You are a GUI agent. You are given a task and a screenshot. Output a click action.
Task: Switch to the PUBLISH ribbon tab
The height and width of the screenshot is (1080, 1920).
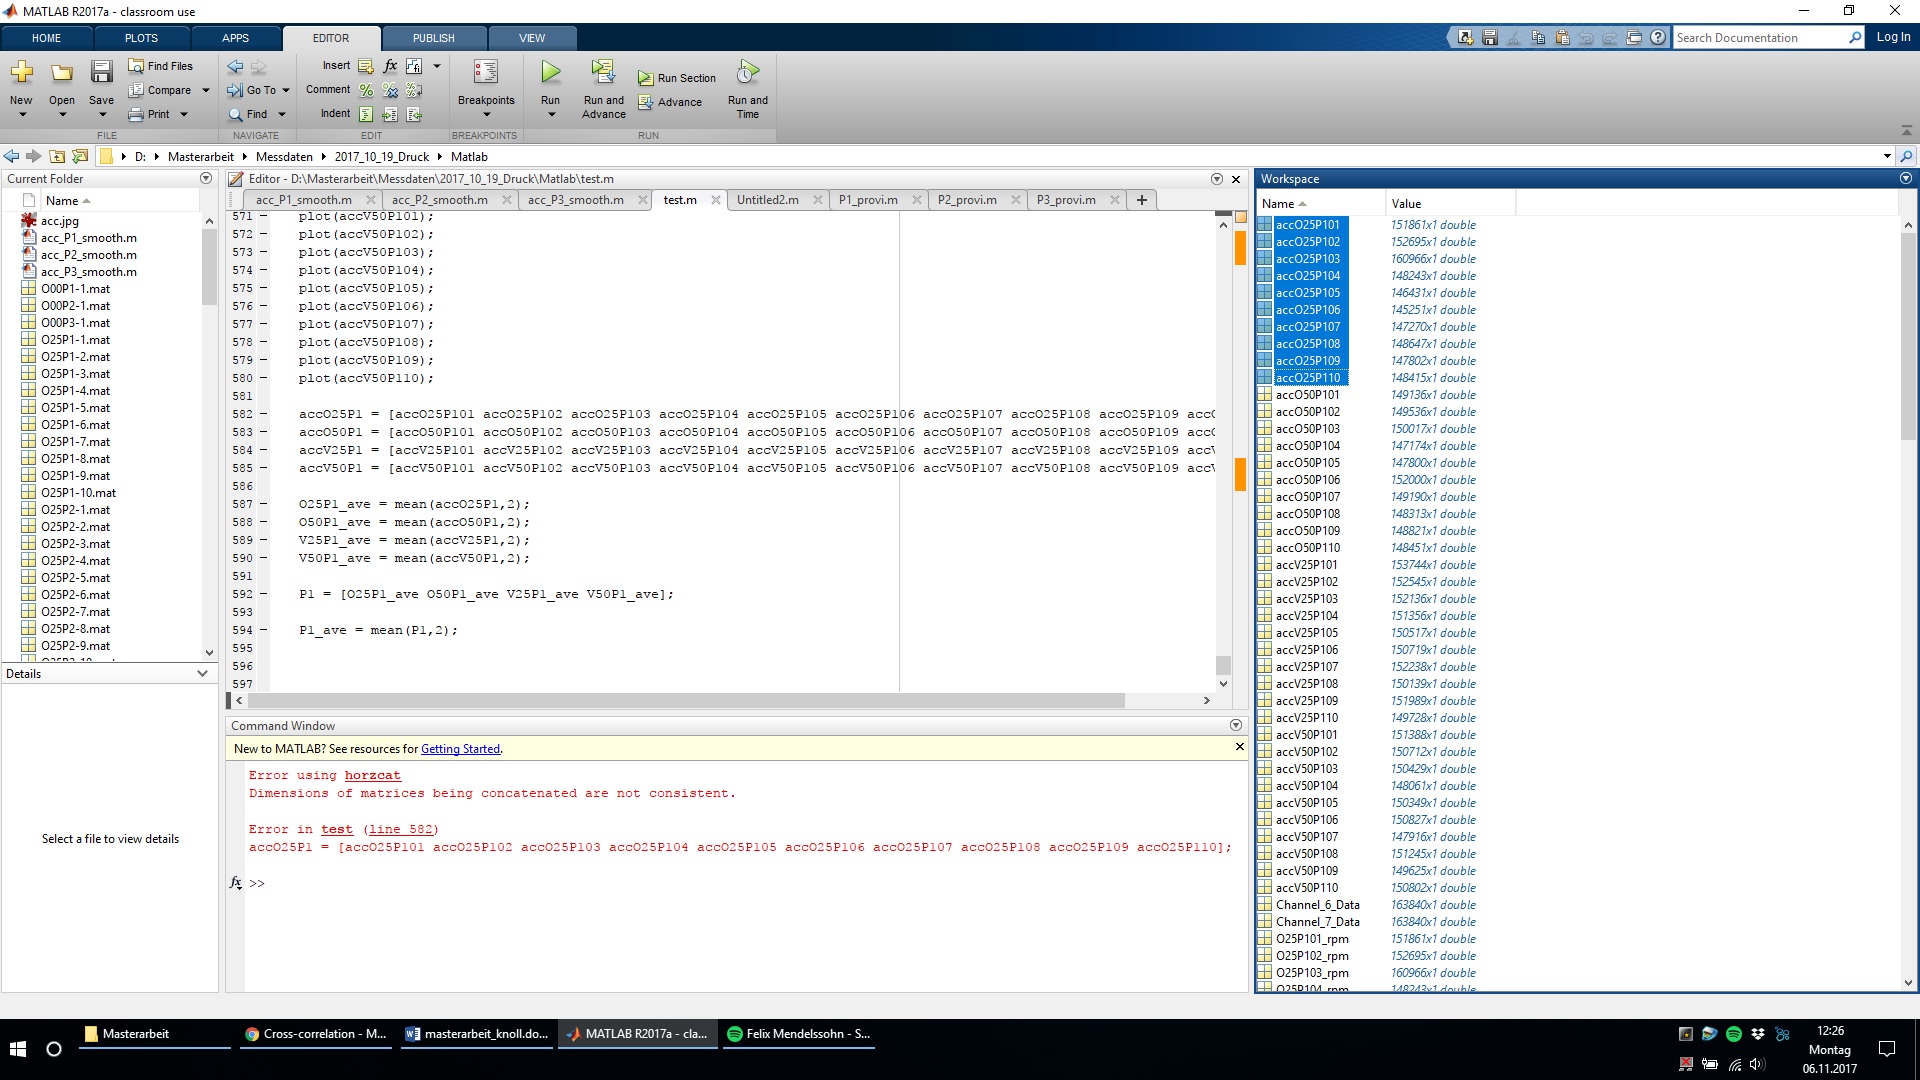point(433,38)
